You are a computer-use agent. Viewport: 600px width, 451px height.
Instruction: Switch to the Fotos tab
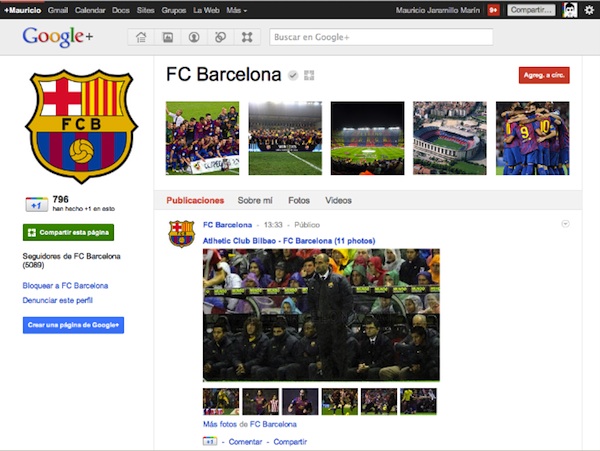coord(299,200)
